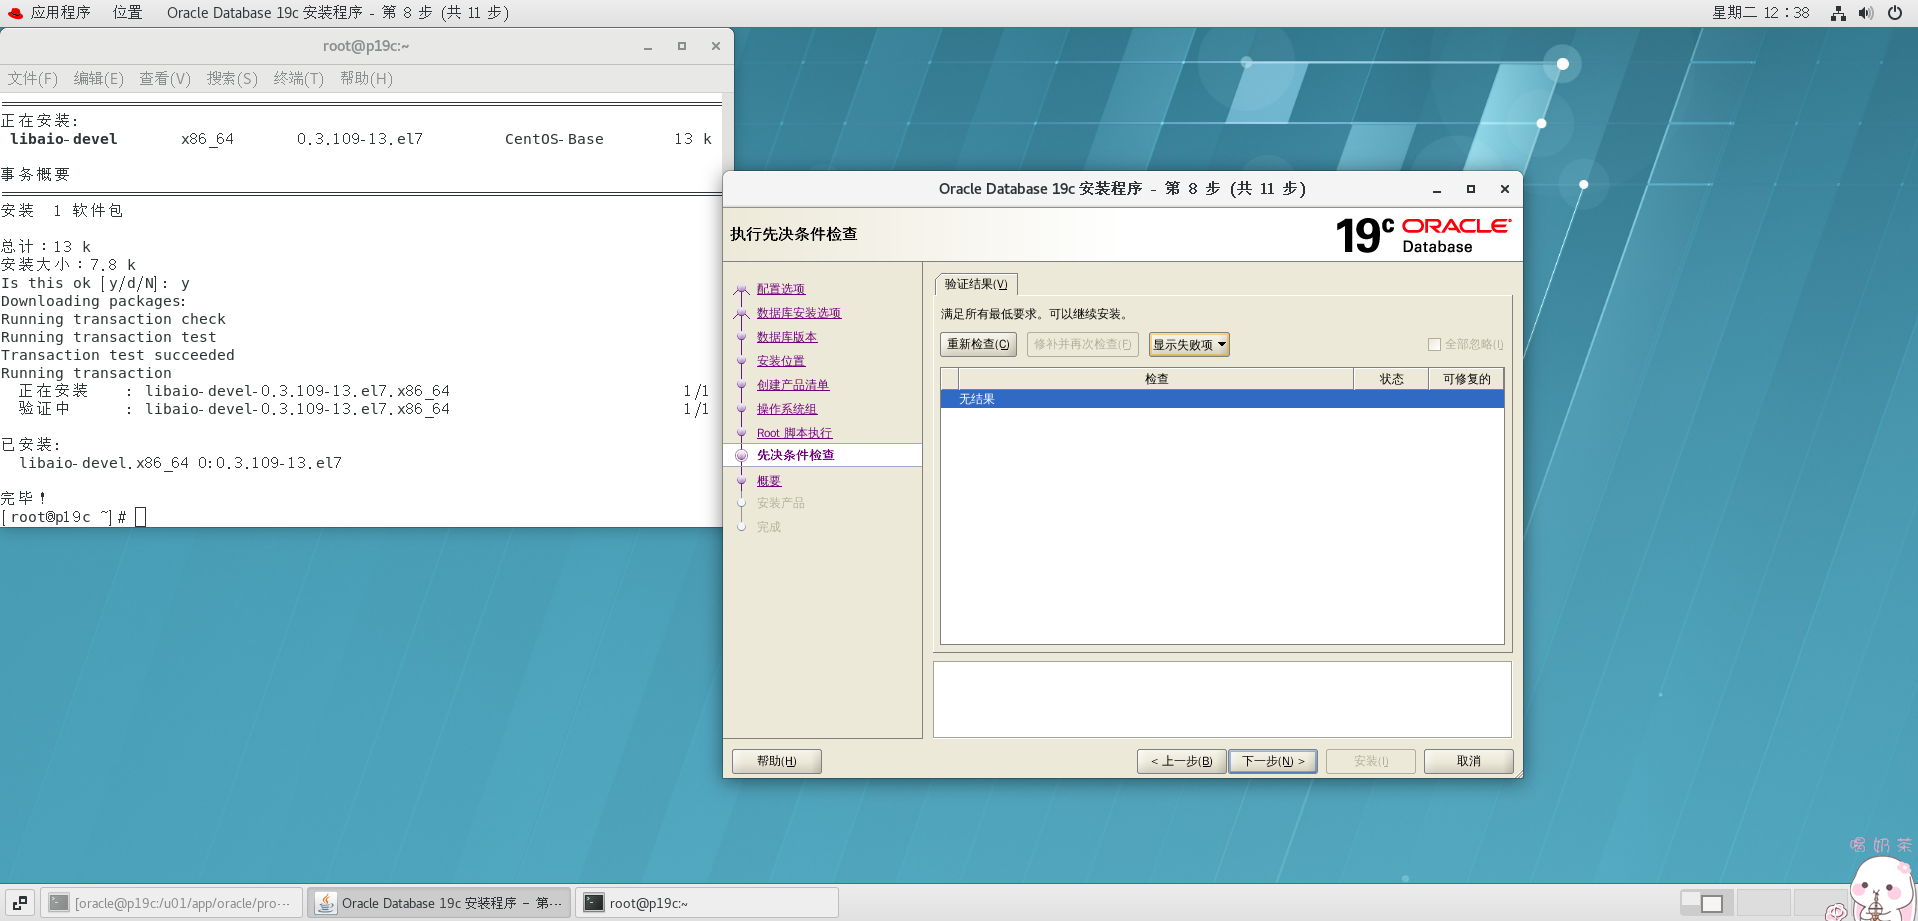Open 终端(T) menu in the terminal window
Screen dimensions: 1918x921
[299, 78]
